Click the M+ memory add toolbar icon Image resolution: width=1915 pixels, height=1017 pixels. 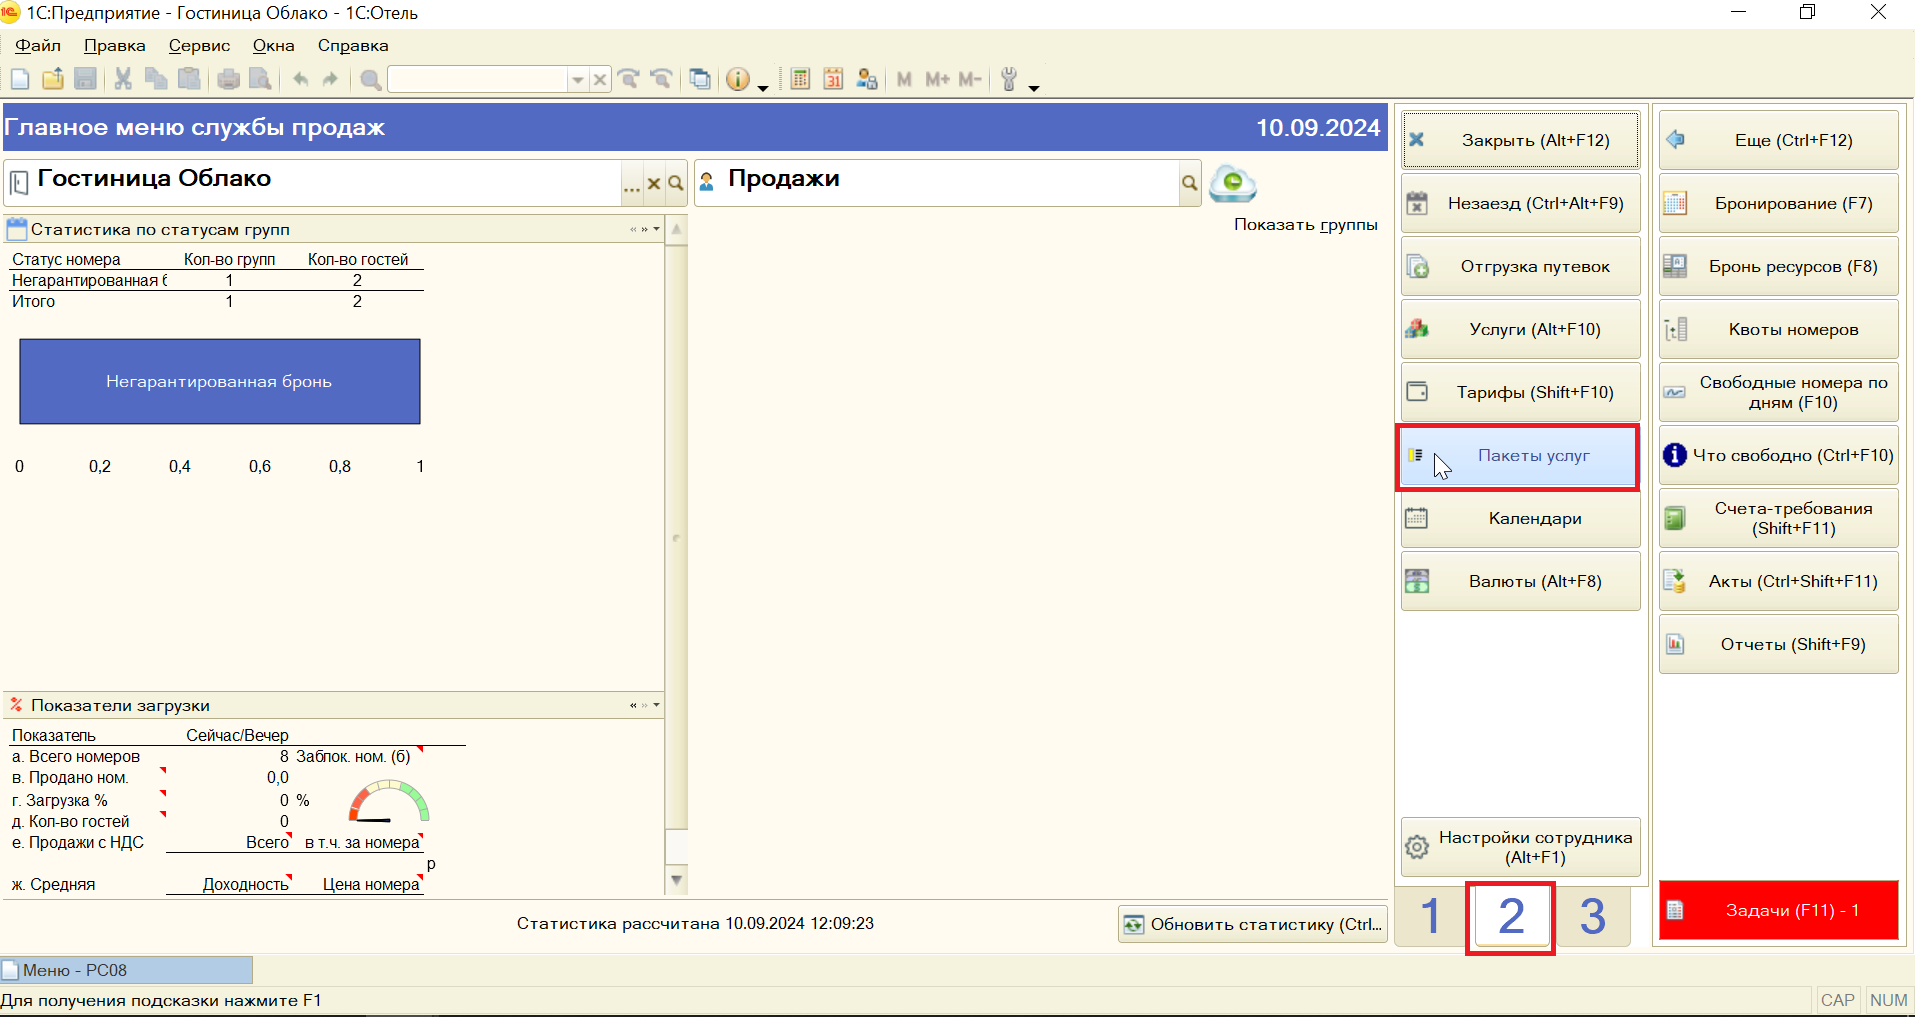click(937, 79)
